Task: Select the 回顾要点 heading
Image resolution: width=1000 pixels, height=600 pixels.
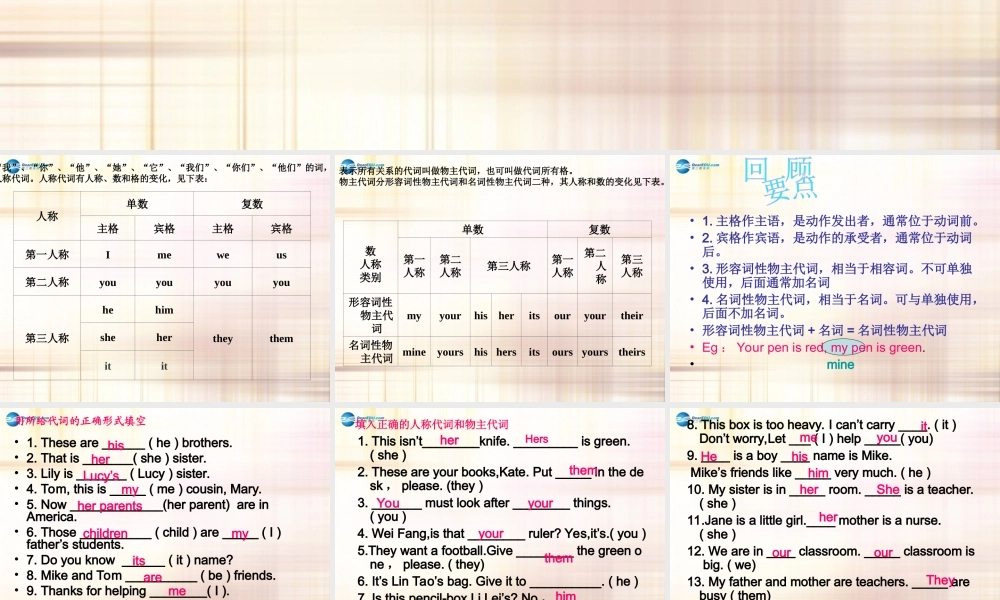Action: 781,178
